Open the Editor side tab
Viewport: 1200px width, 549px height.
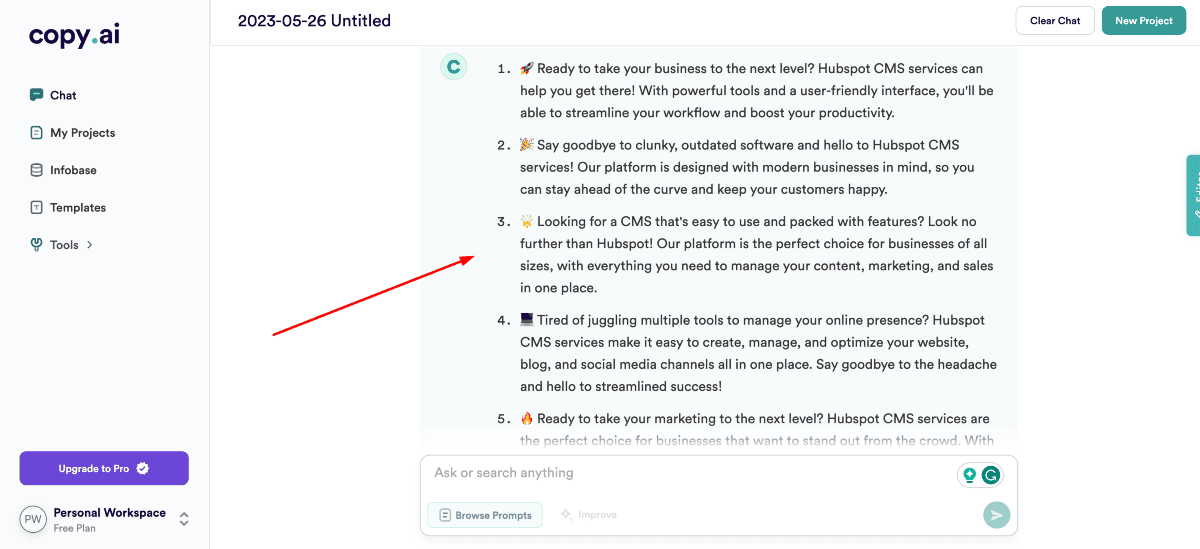click(x=1192, y=195)
